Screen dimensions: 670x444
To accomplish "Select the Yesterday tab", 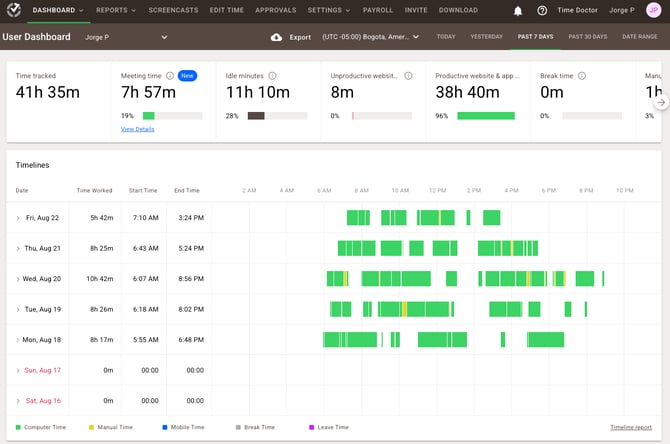I will (486, 37).
